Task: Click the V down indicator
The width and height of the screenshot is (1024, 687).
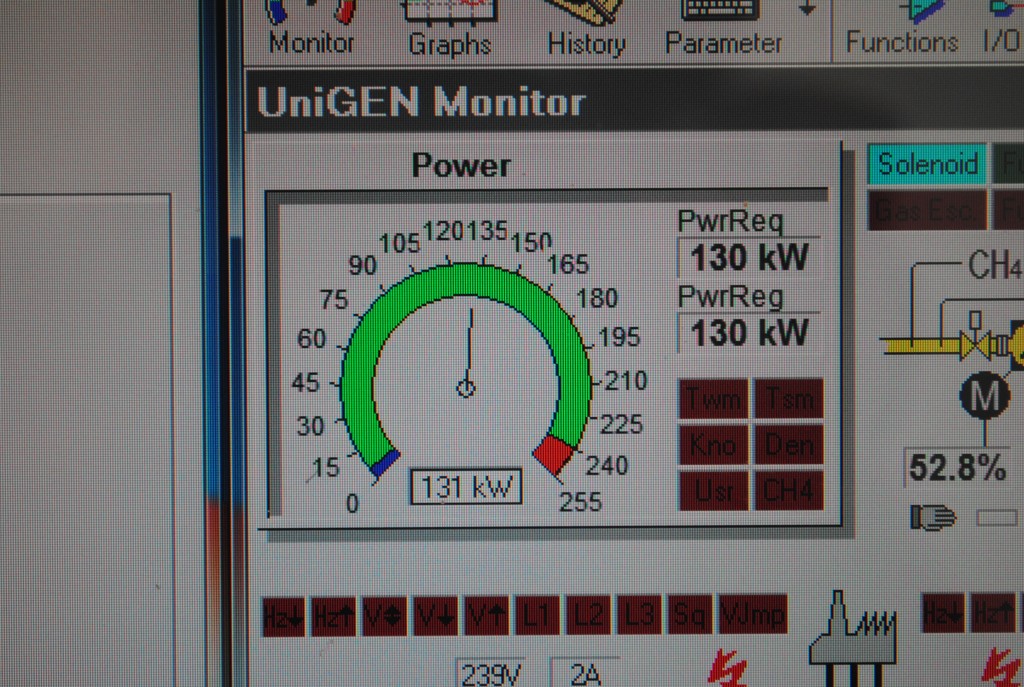Action: (436, 615)
